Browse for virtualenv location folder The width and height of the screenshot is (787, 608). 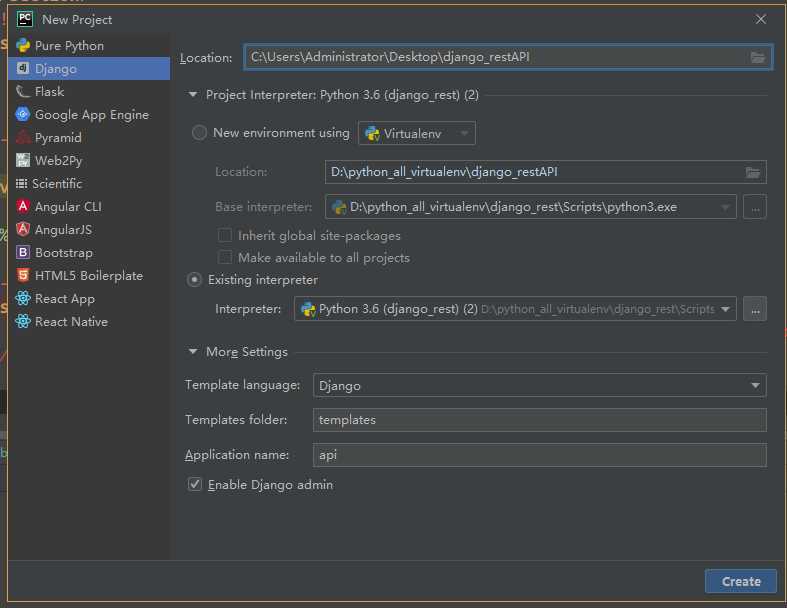(x=752, y=173)
